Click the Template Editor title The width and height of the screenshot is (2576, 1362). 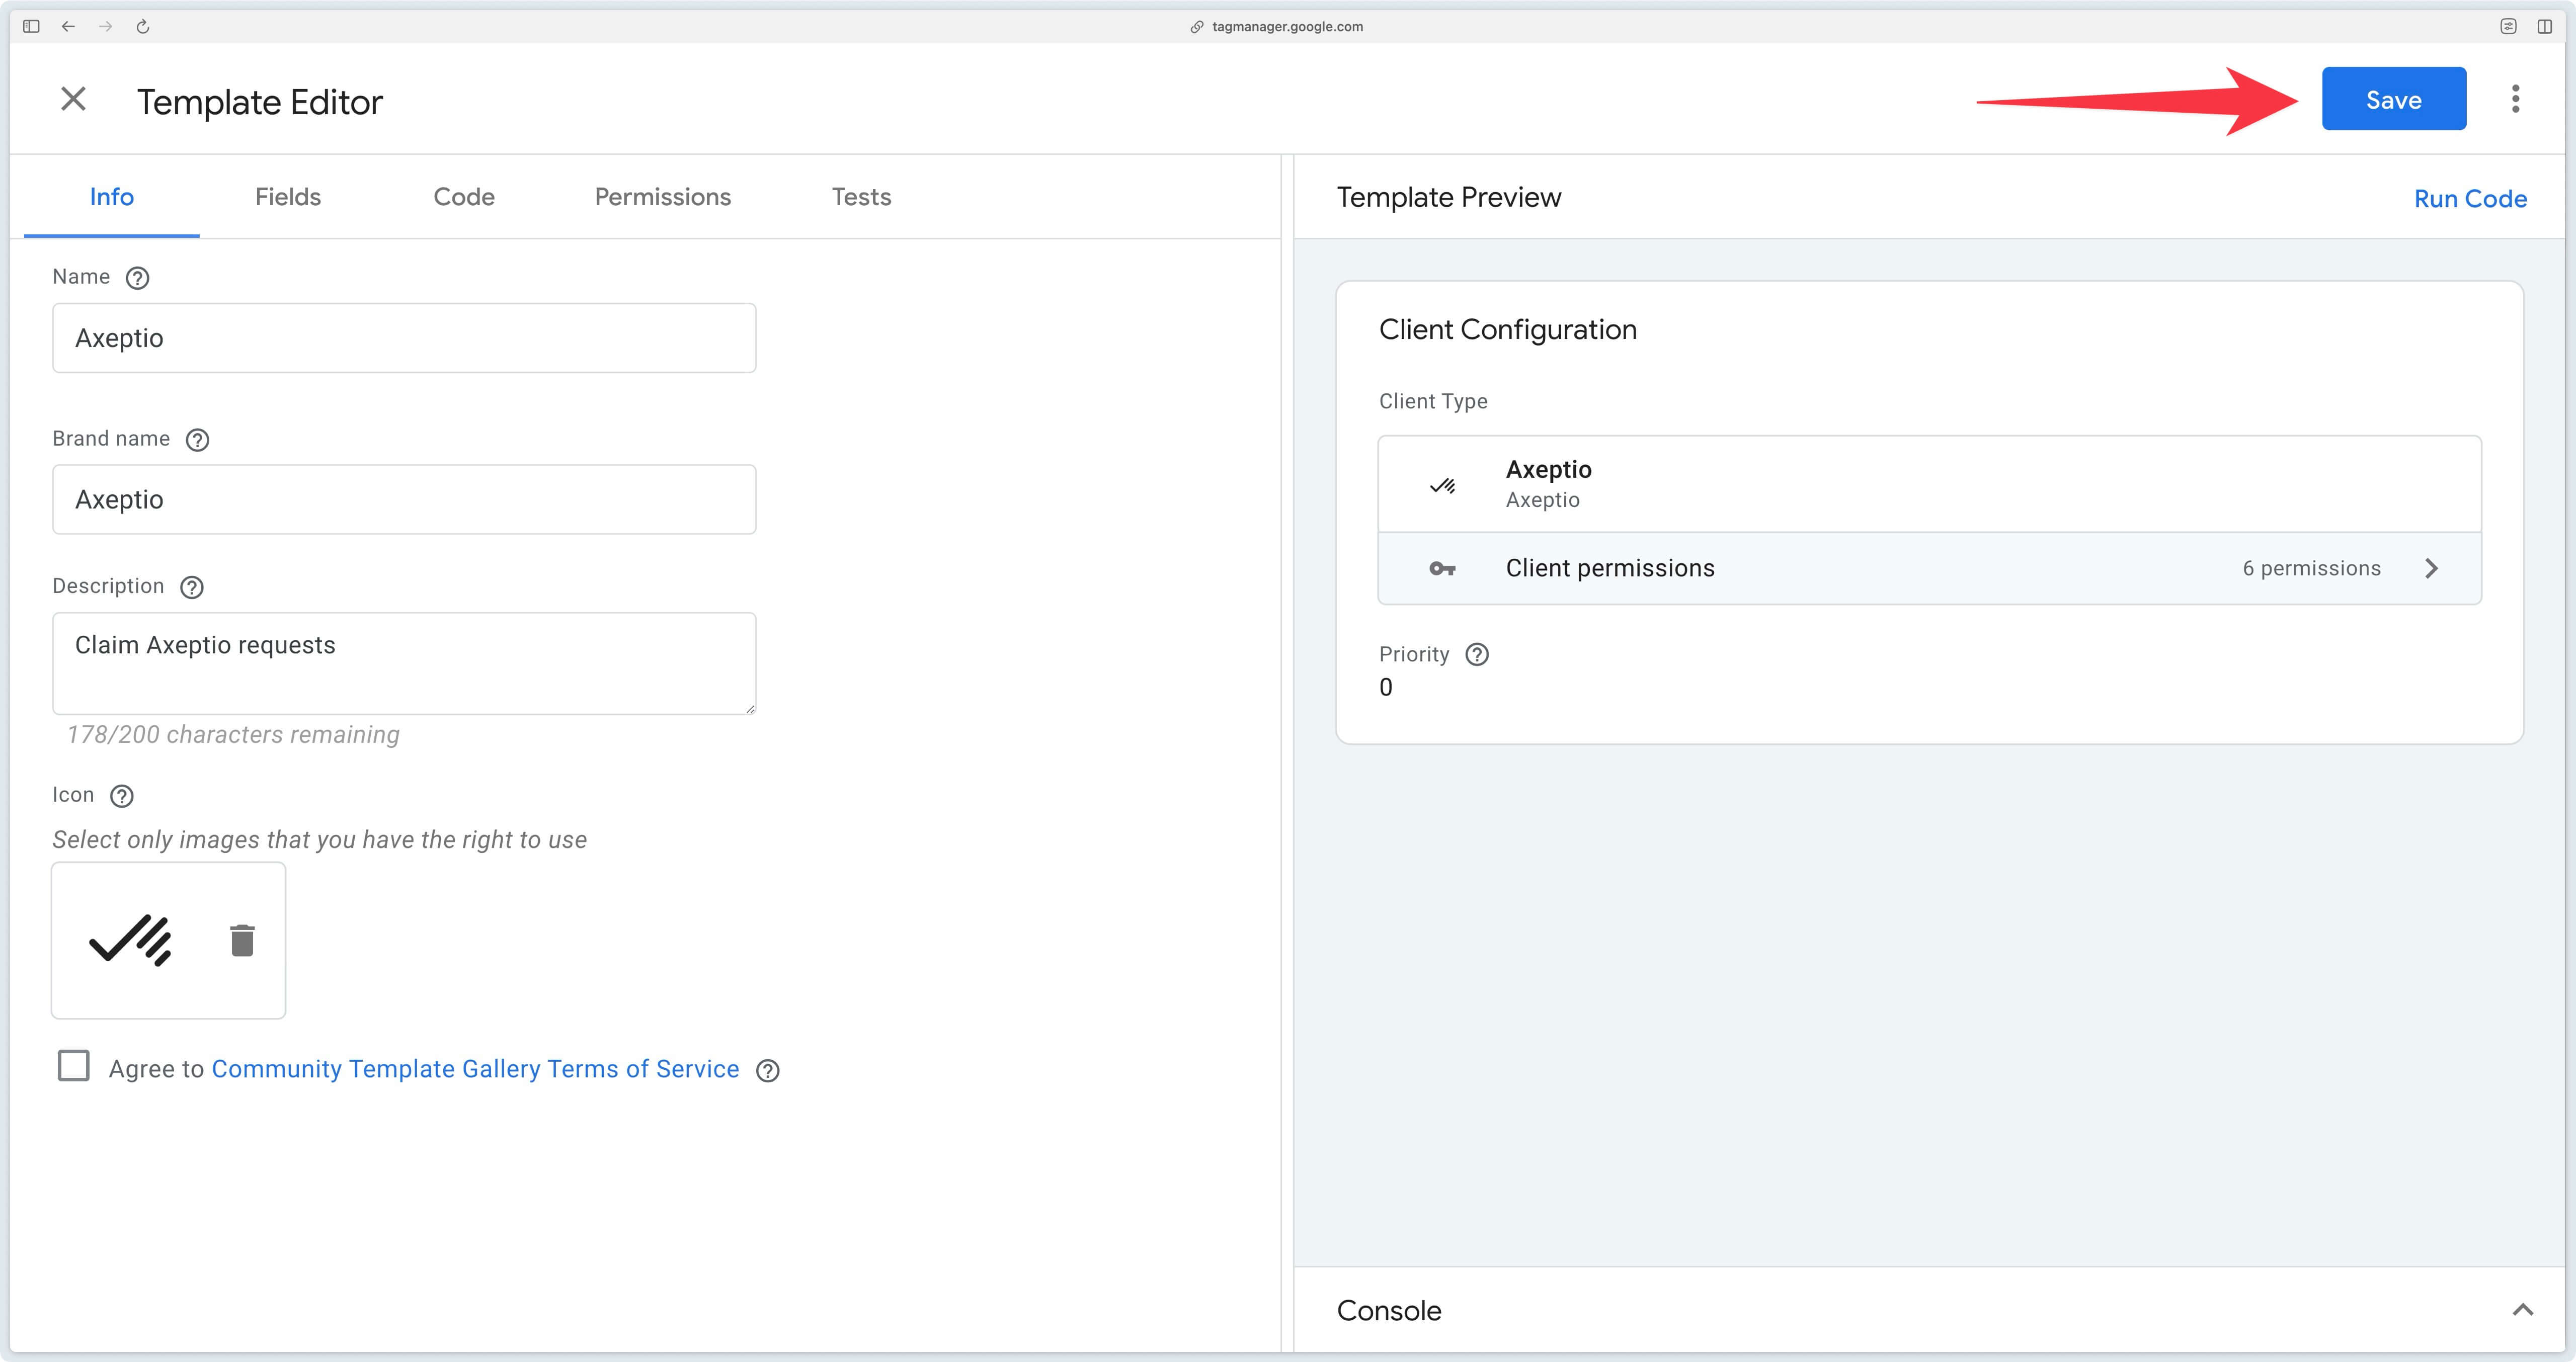260,102
